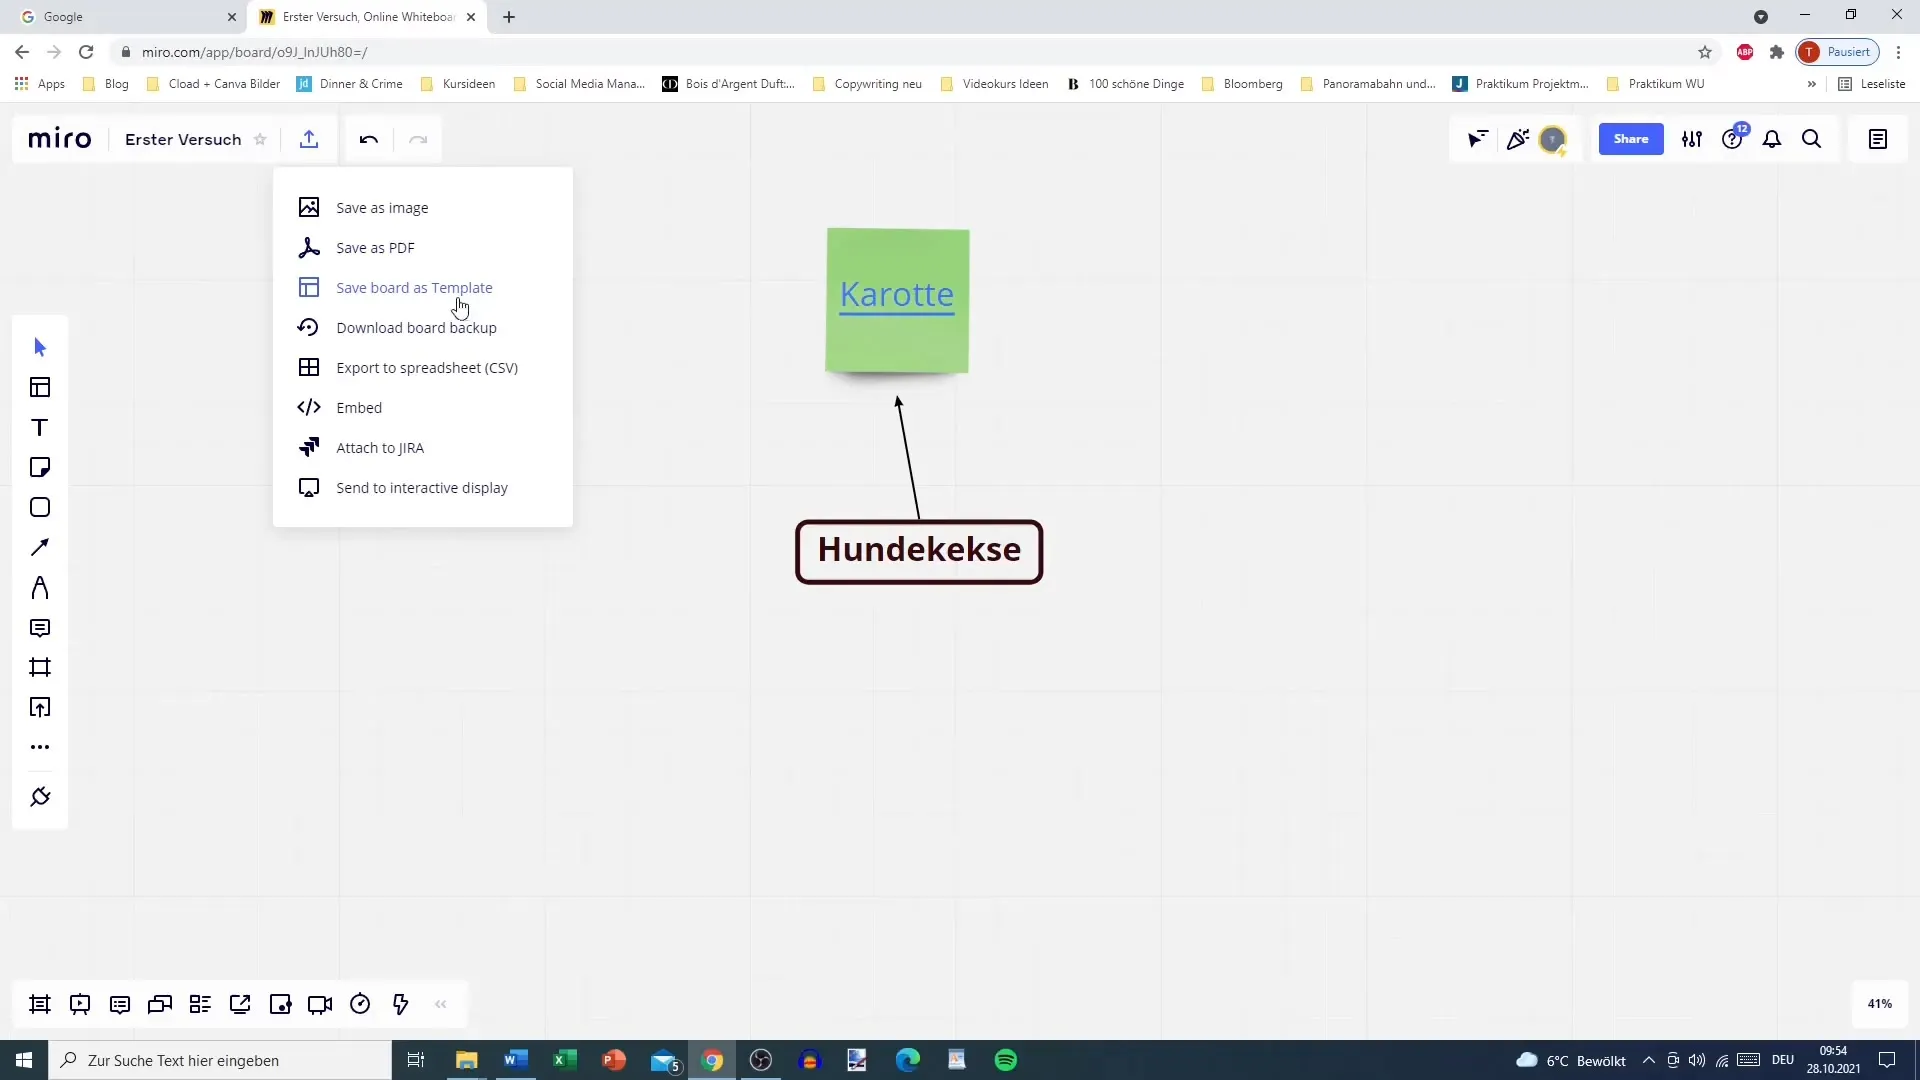This screenshot has width=1920, height=1080.
Task: Click the Share button
Action: (1631, 138)
